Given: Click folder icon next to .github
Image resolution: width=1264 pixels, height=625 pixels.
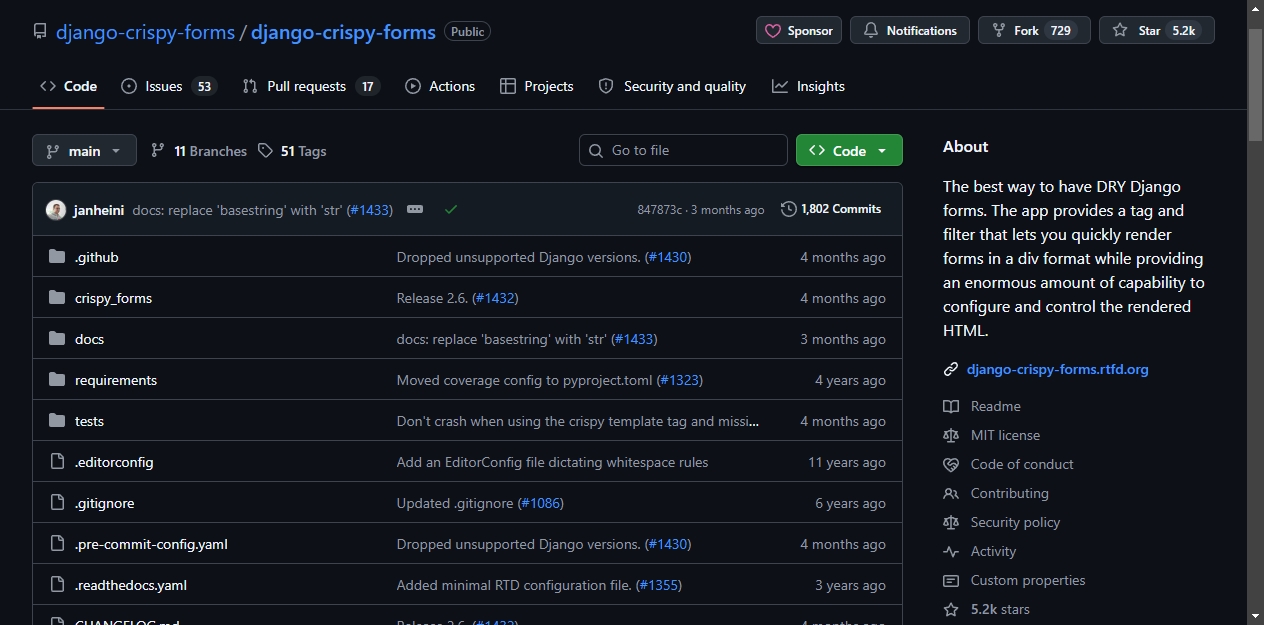Looking at the screenshot, I should click(57, 257).
